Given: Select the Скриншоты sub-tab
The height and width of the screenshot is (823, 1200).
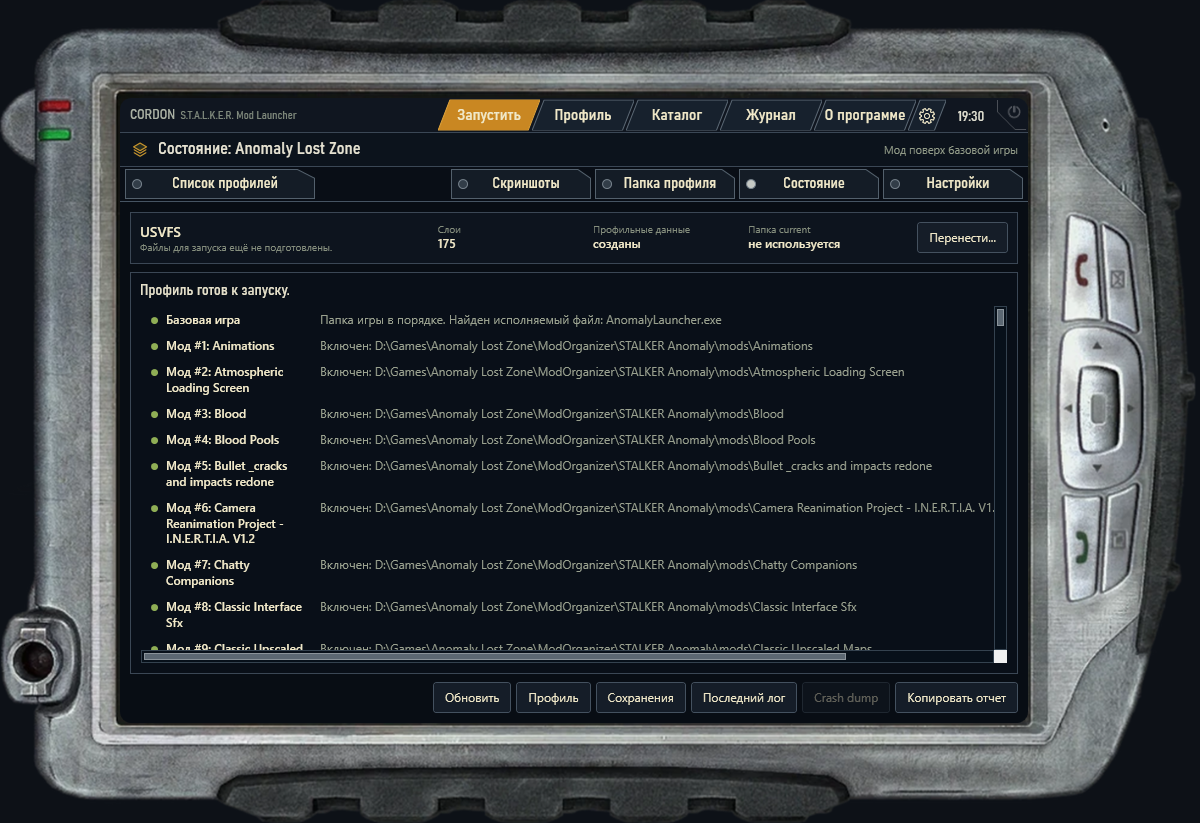Looking at the screenshot, I should (521, 184).
